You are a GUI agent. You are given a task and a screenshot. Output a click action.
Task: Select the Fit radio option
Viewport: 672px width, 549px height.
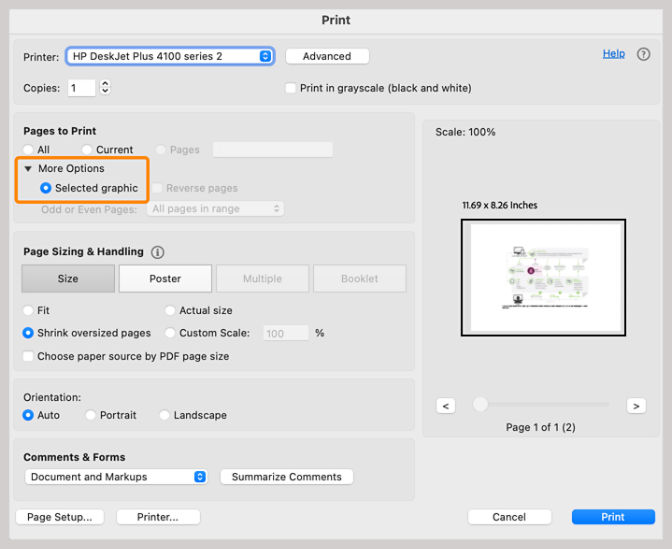coord(29,311)
